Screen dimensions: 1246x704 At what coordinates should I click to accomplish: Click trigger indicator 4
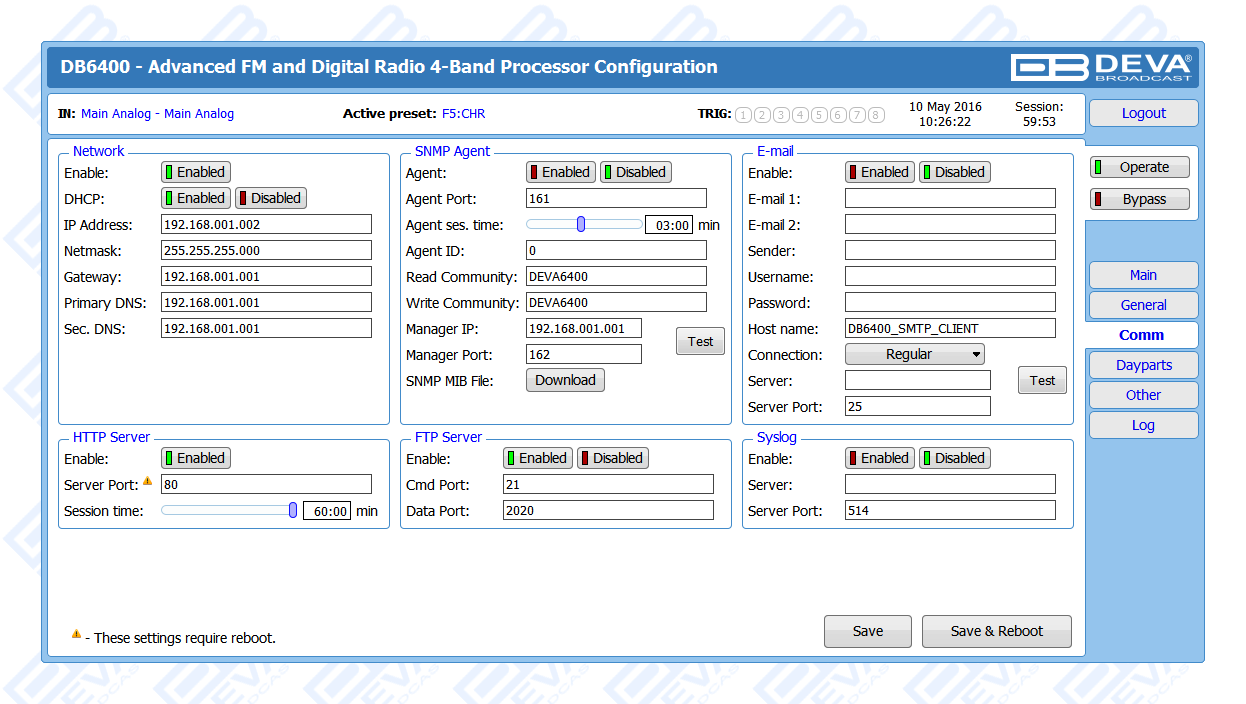tap(800, 115)
